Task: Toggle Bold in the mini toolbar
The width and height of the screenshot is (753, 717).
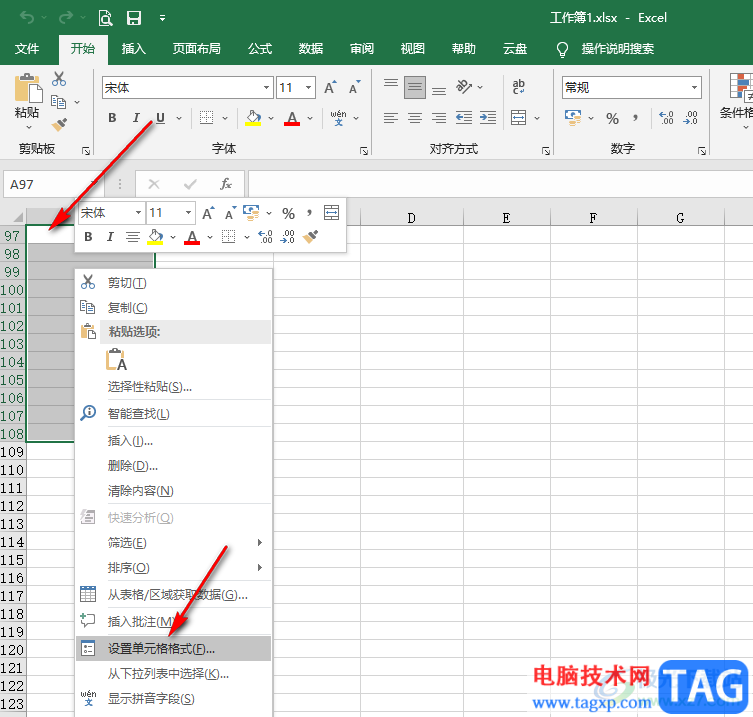Action: pyautogui.click(x=88, y=237)
